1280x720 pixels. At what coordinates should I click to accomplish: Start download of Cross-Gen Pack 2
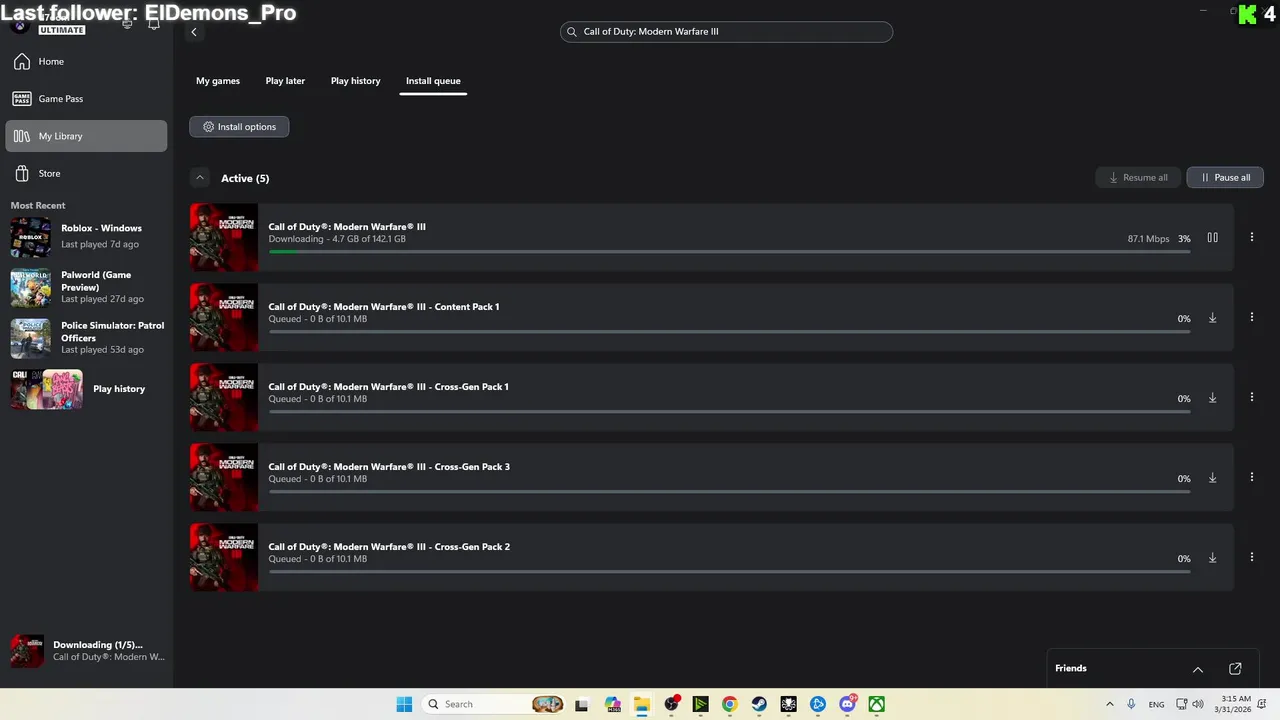pos(1212,558)
